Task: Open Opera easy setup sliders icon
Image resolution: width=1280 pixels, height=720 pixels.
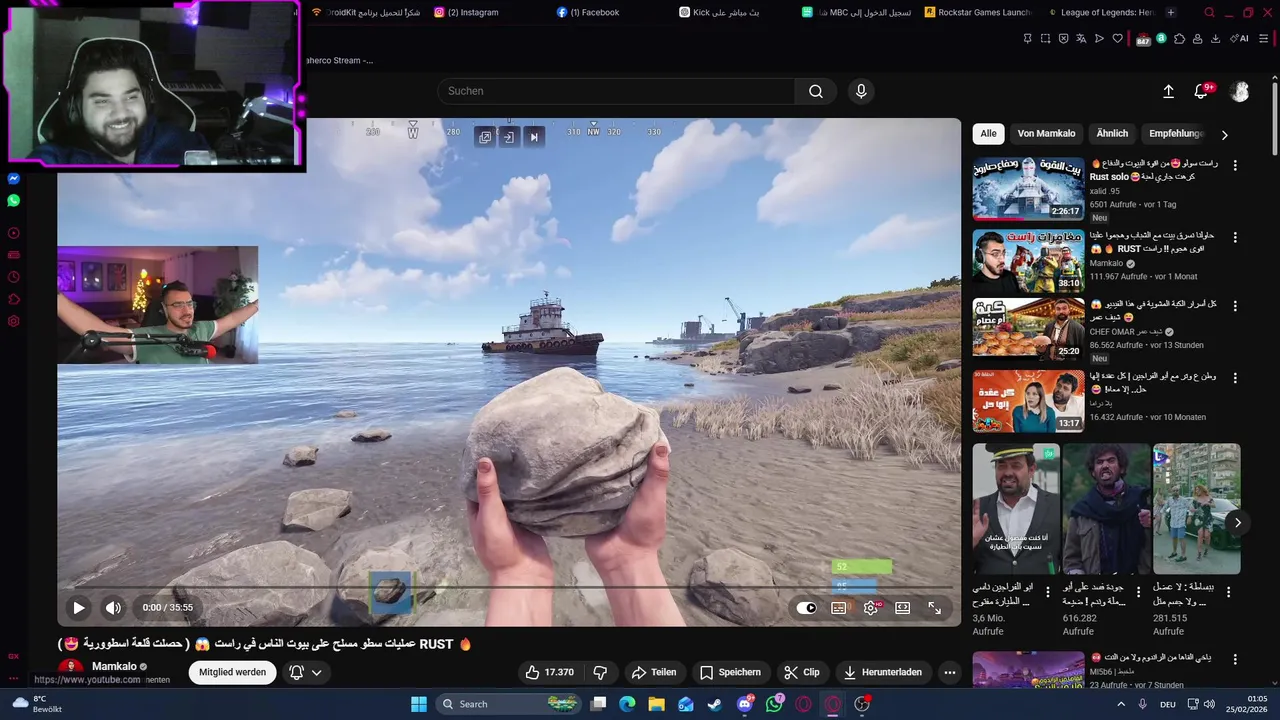Action: coord(1264,39)
